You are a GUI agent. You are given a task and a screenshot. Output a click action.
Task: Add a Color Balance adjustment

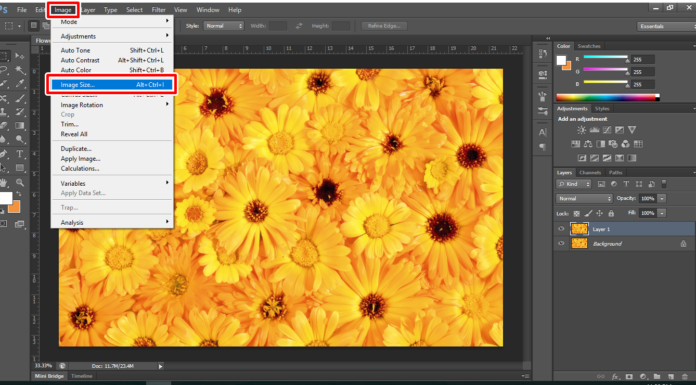pos(588,144)
